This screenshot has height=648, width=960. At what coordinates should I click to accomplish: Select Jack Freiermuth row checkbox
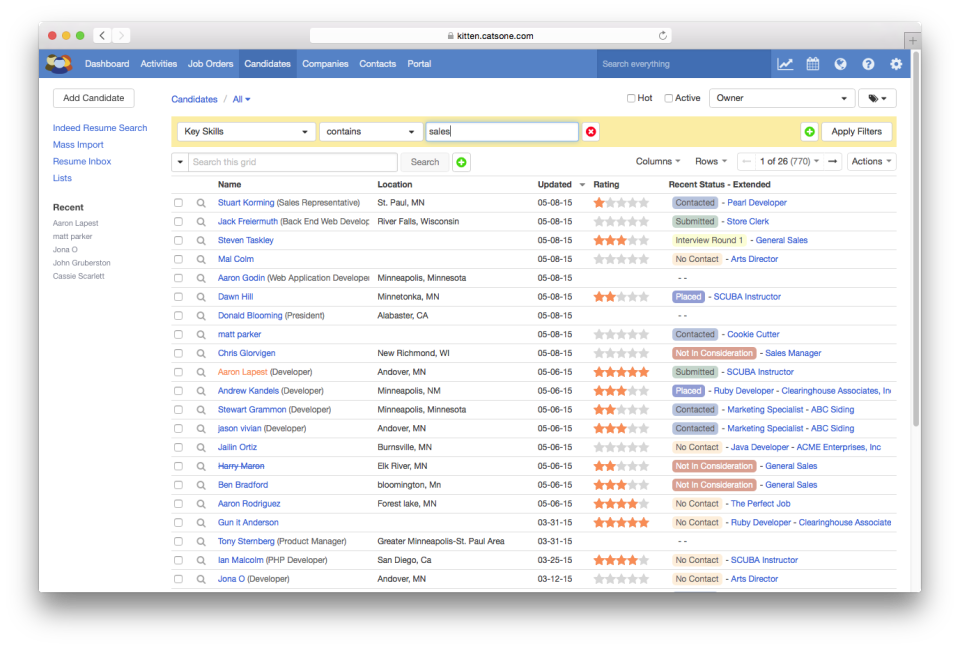[x=178, y=222]
